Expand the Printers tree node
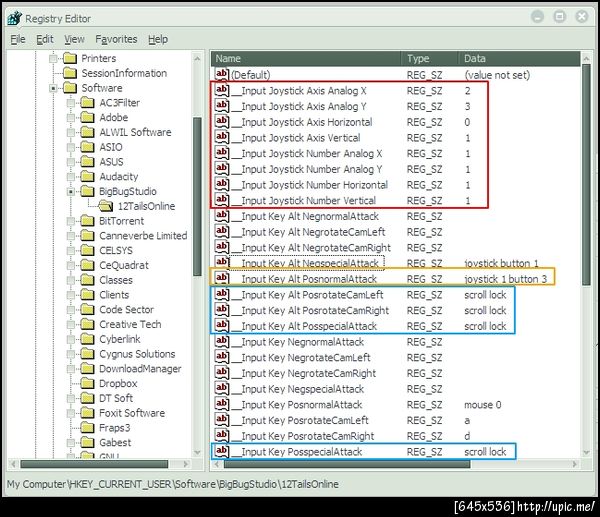Screen dimensions: 600x517 click(x=53, y=59)
